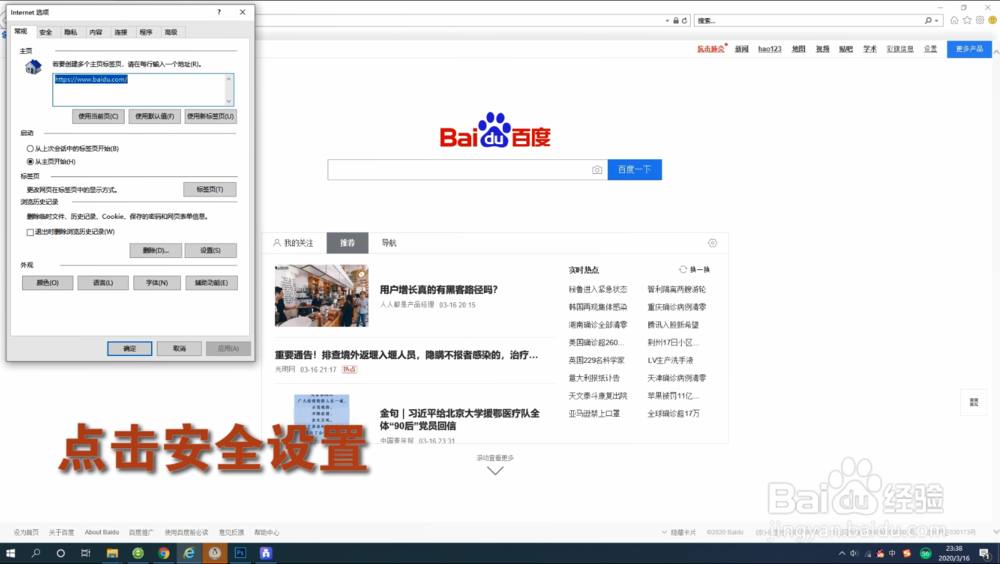
Task: Click the magnifier search icon in browser
Action: tap(928, 20)
